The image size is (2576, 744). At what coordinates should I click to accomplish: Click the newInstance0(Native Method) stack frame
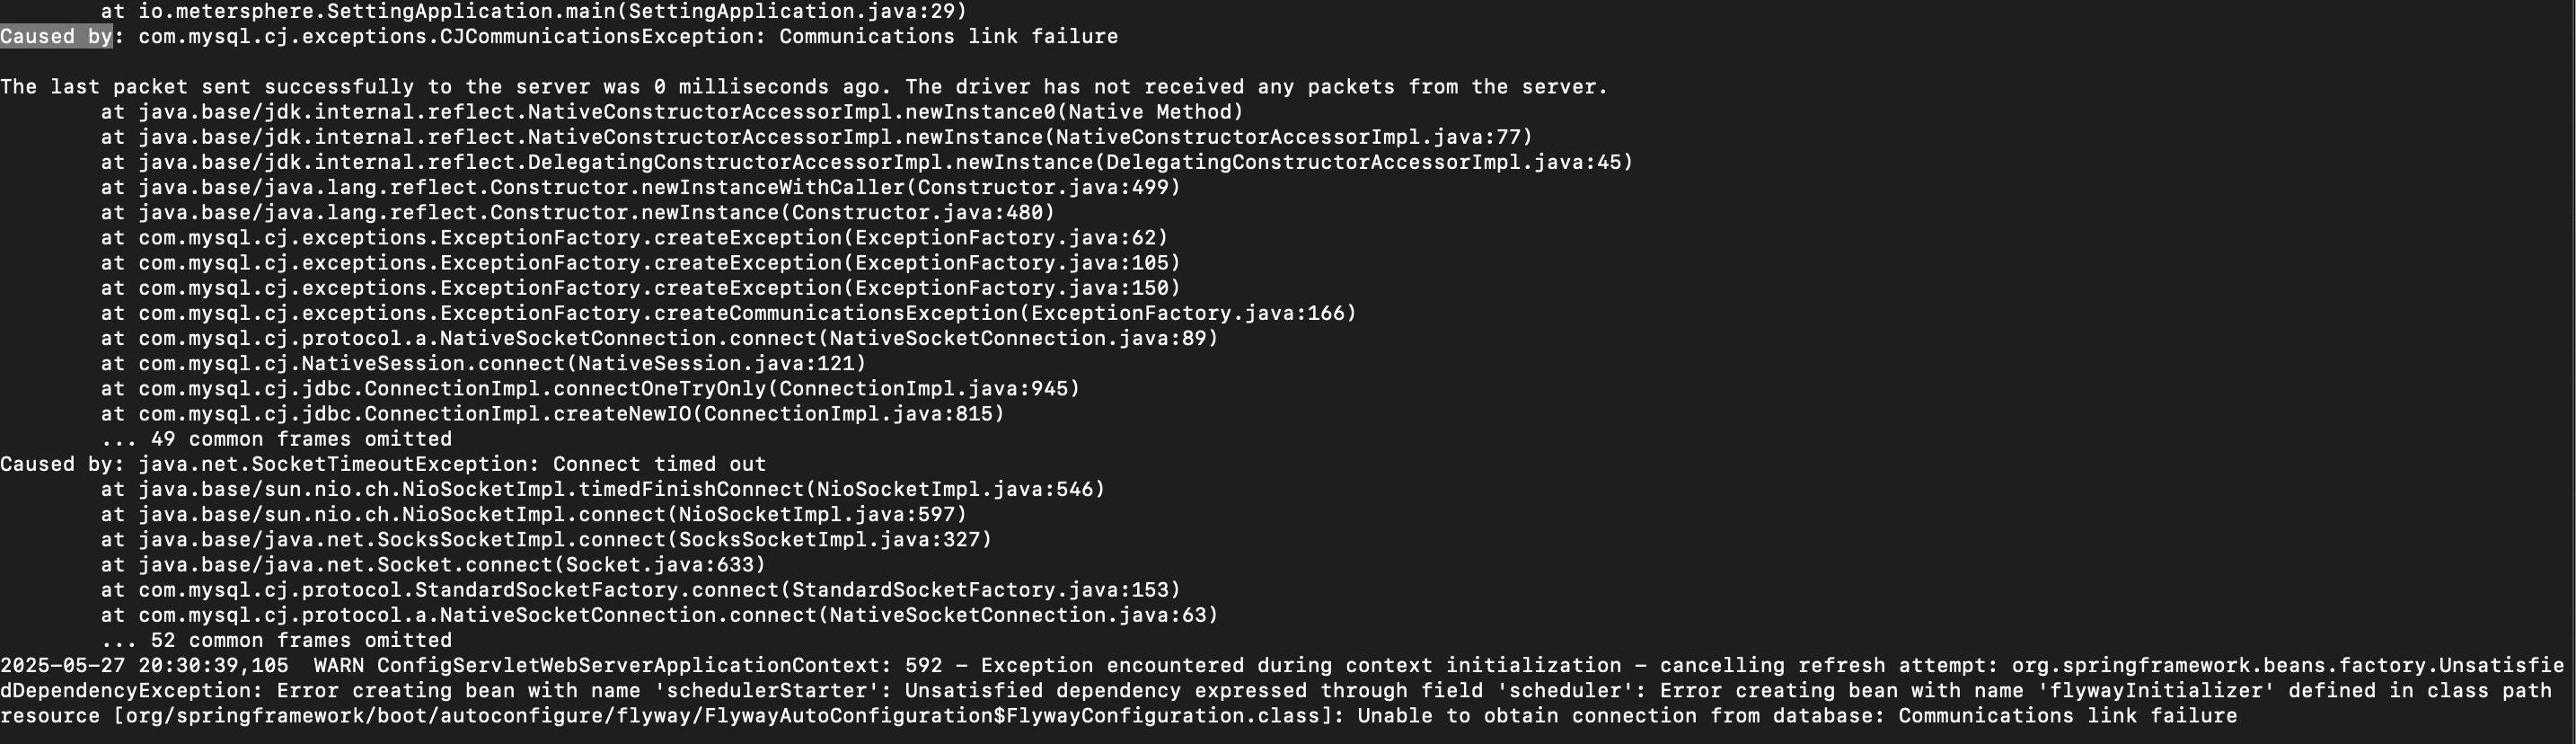(672, 112)
